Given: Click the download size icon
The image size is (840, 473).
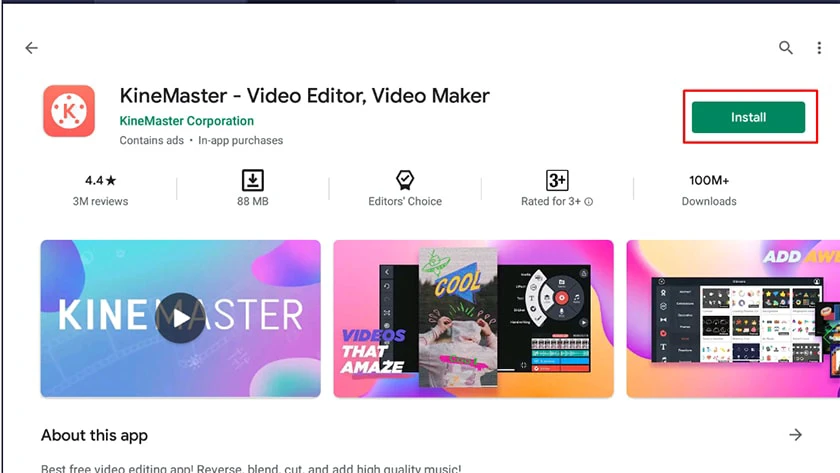Looking at the screenshot, I should [253, 180].
